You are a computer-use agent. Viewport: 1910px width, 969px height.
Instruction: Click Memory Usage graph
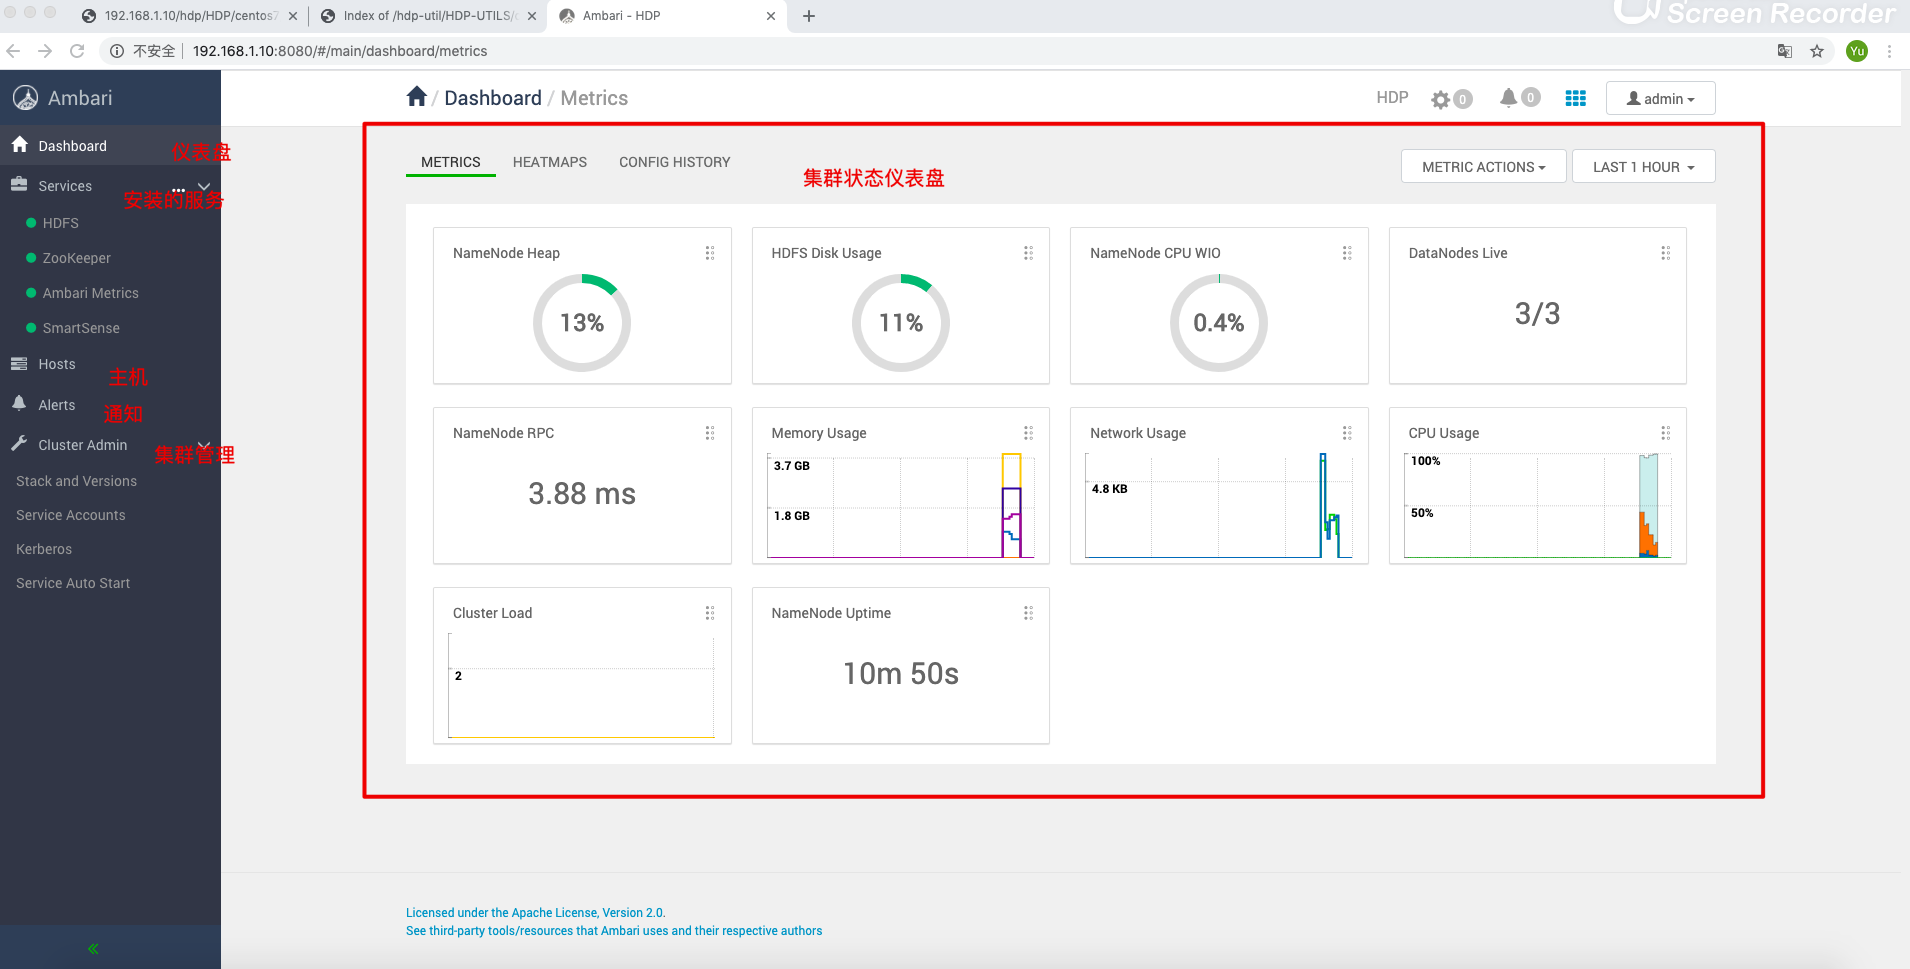tap(901, 505)
